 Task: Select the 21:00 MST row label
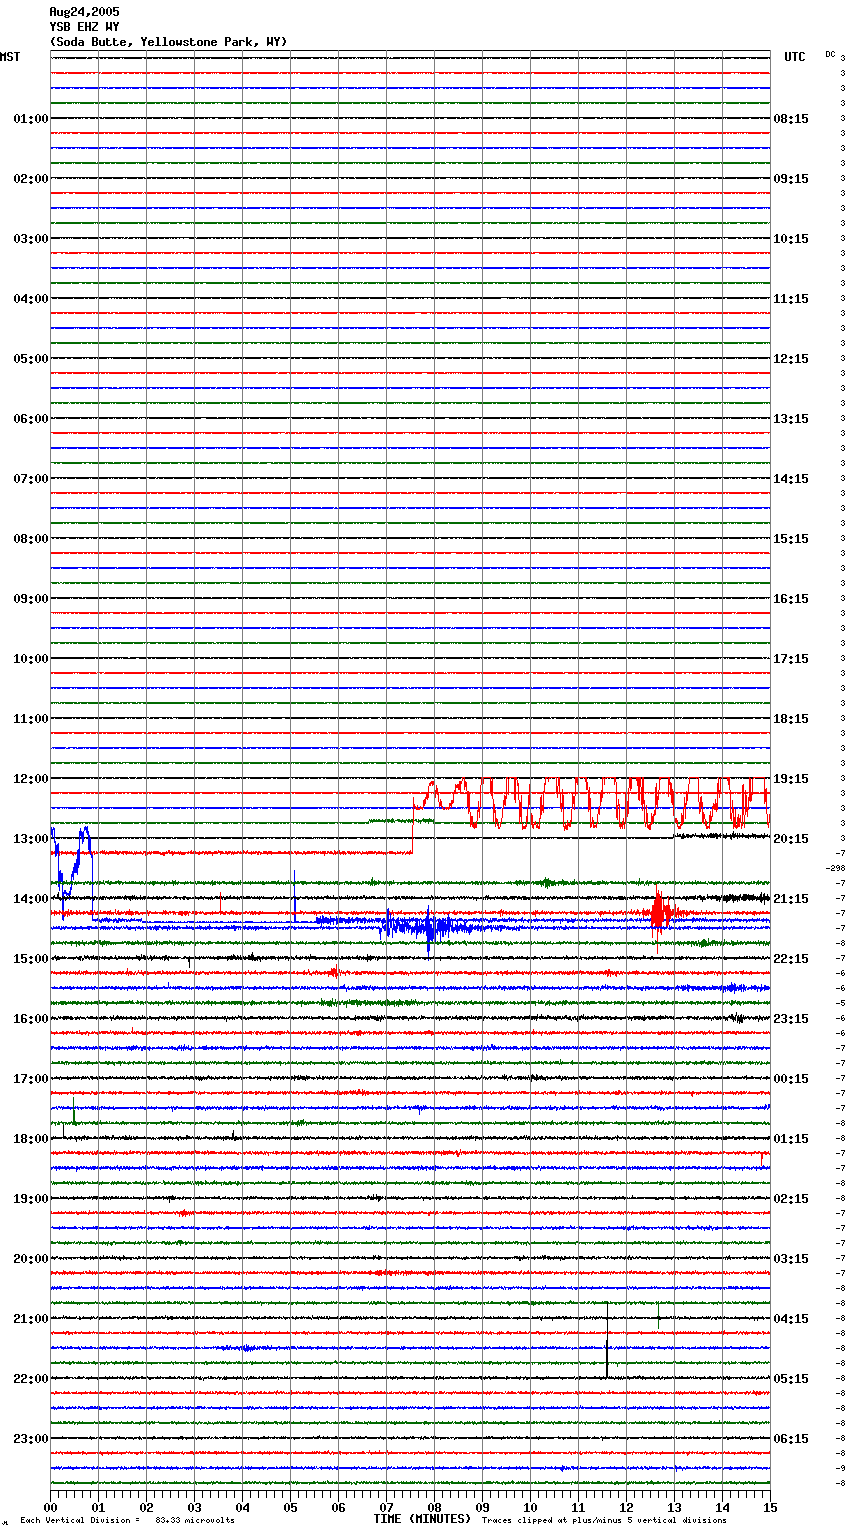tap(31, 1319)
